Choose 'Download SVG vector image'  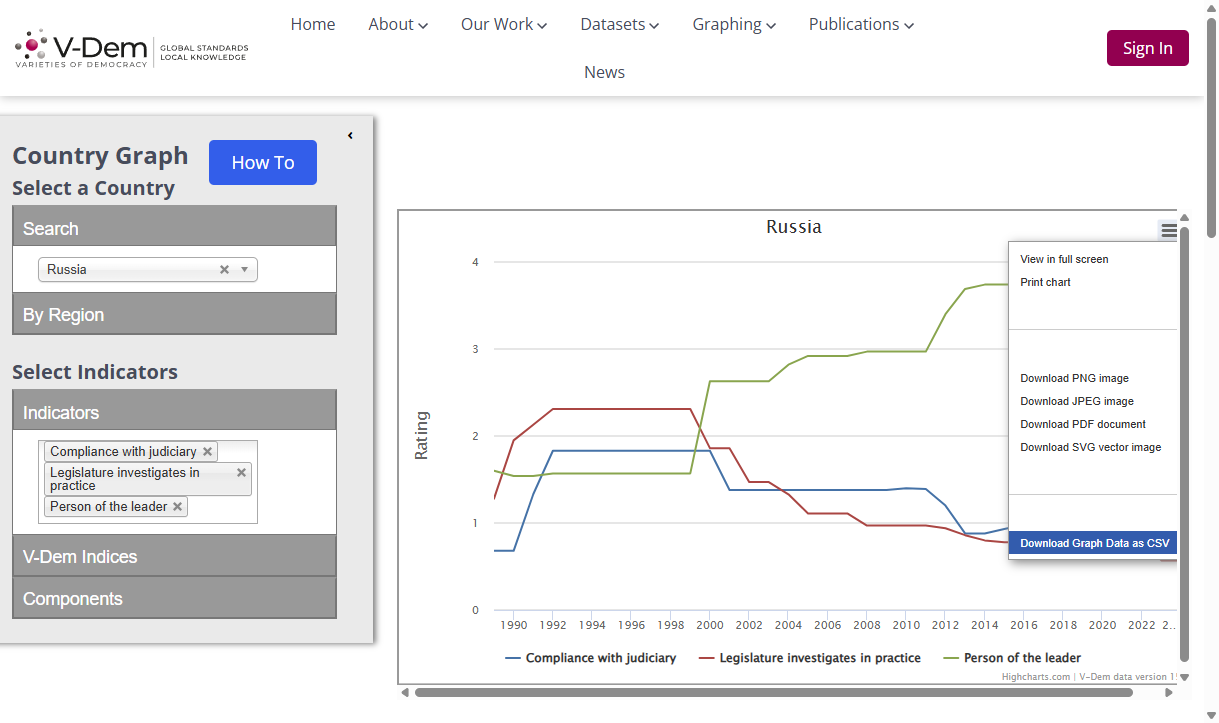coord(1092,447)
